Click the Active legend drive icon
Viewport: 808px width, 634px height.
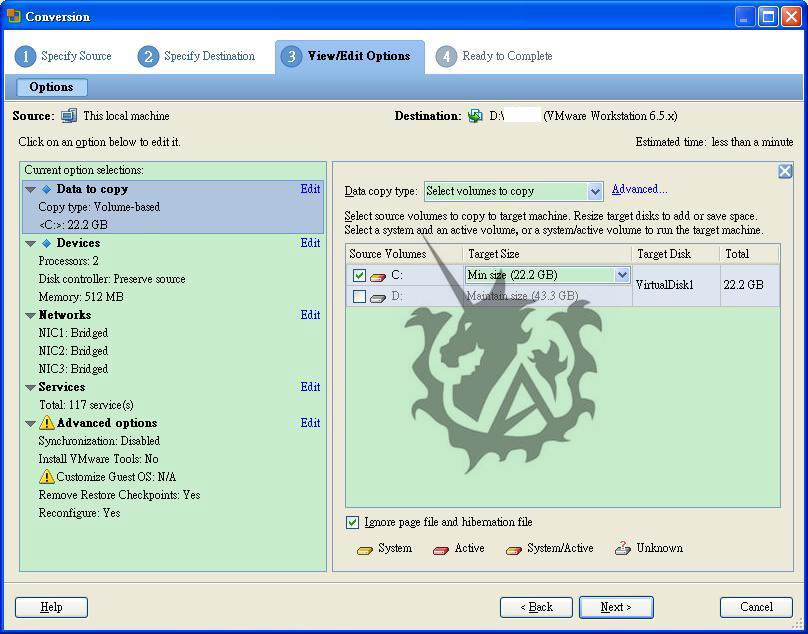point(441,550)
